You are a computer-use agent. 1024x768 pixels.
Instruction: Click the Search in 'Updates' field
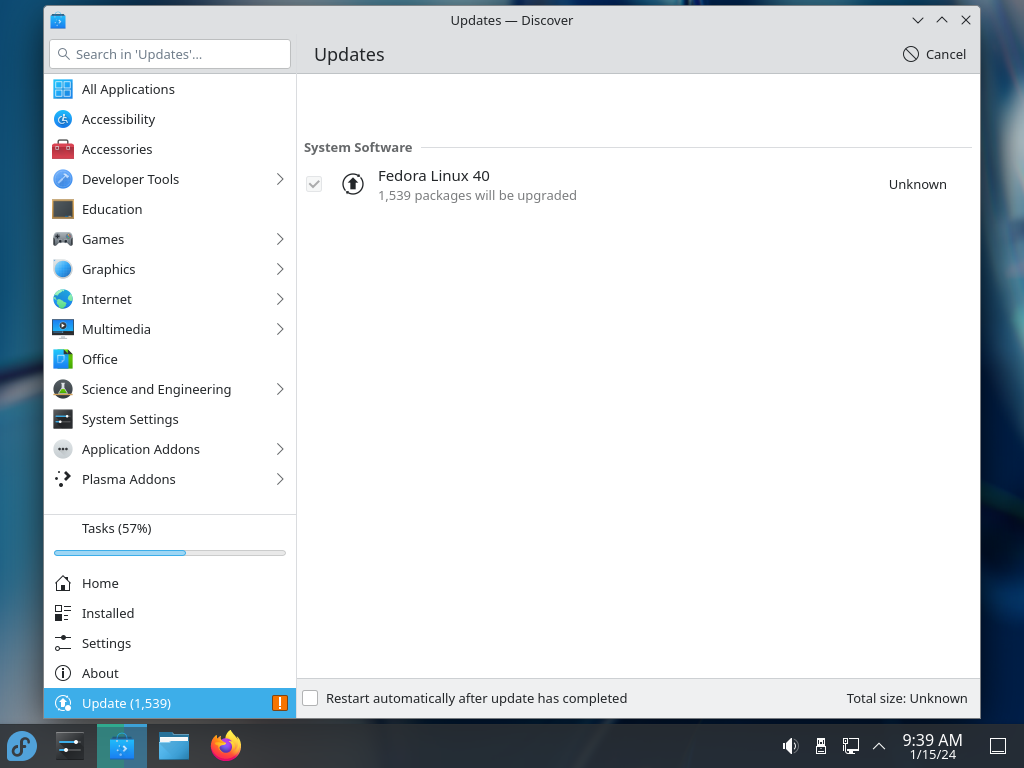pos(170,54)
